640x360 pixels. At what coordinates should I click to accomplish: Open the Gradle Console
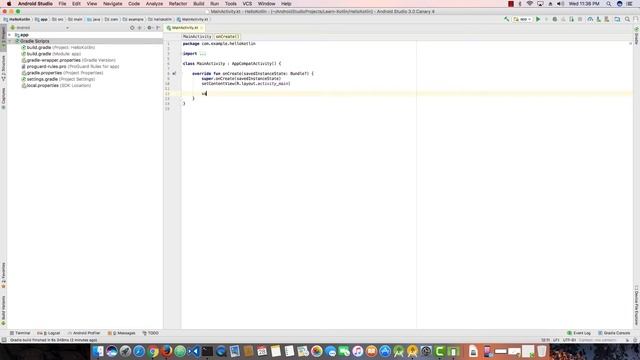coord(614,333)
